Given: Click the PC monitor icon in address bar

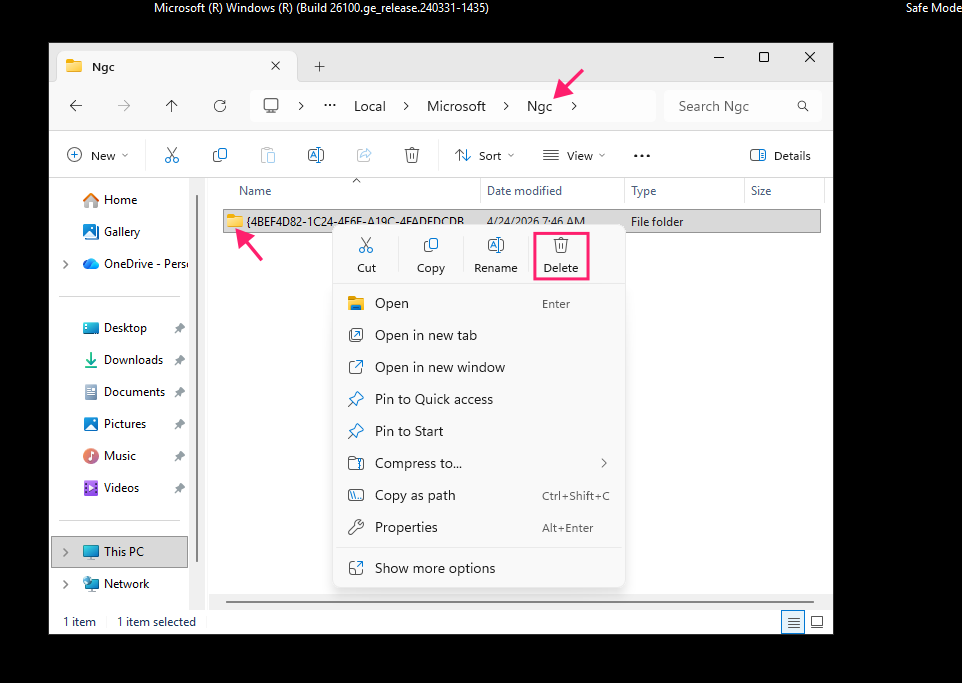Looking at the screenshot, I should (x=271, y=106).
